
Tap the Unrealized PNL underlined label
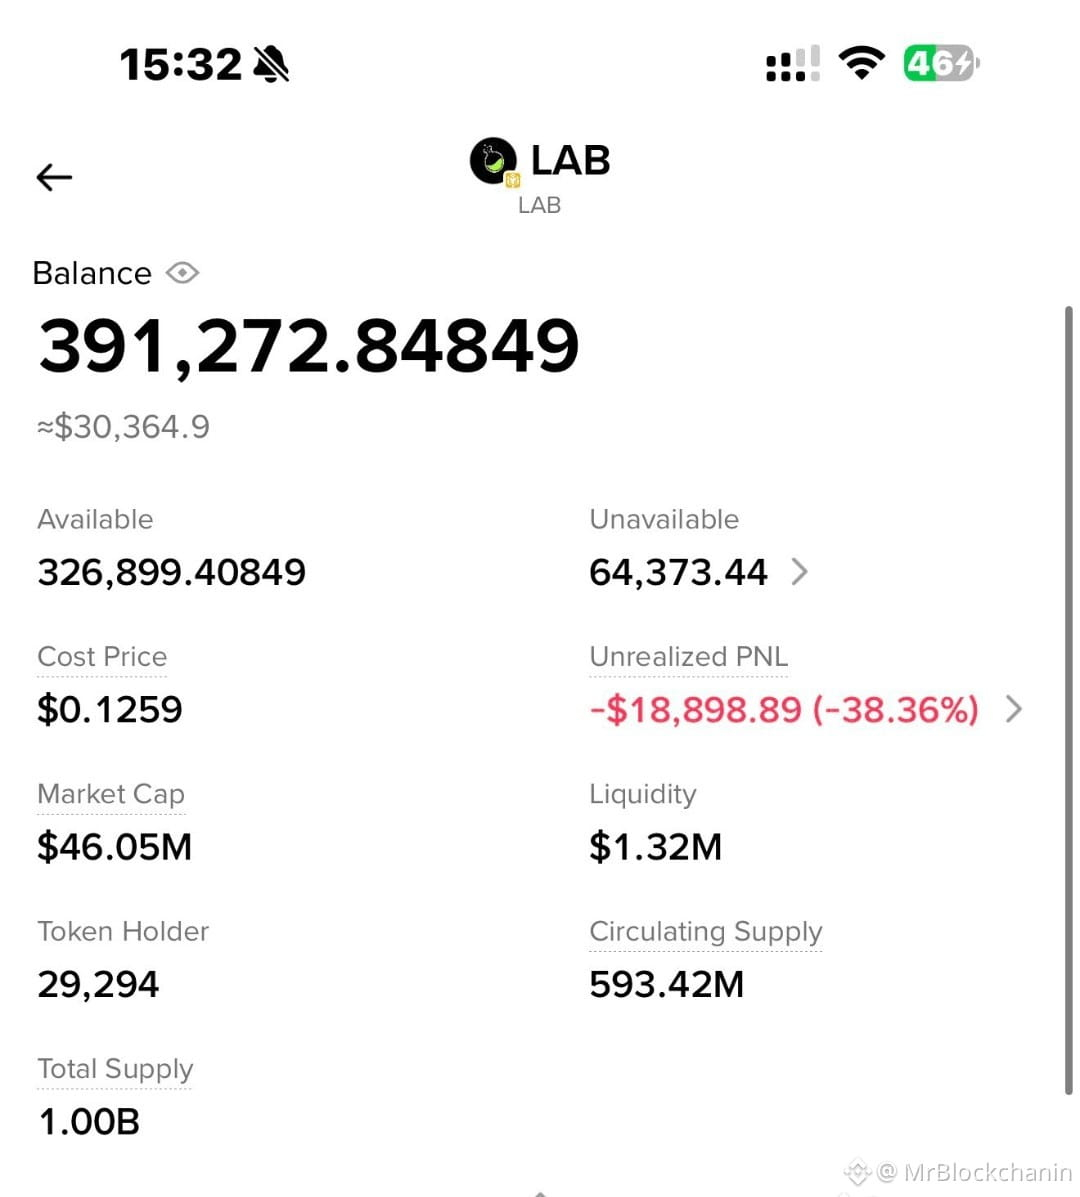(x=688, y=657)
